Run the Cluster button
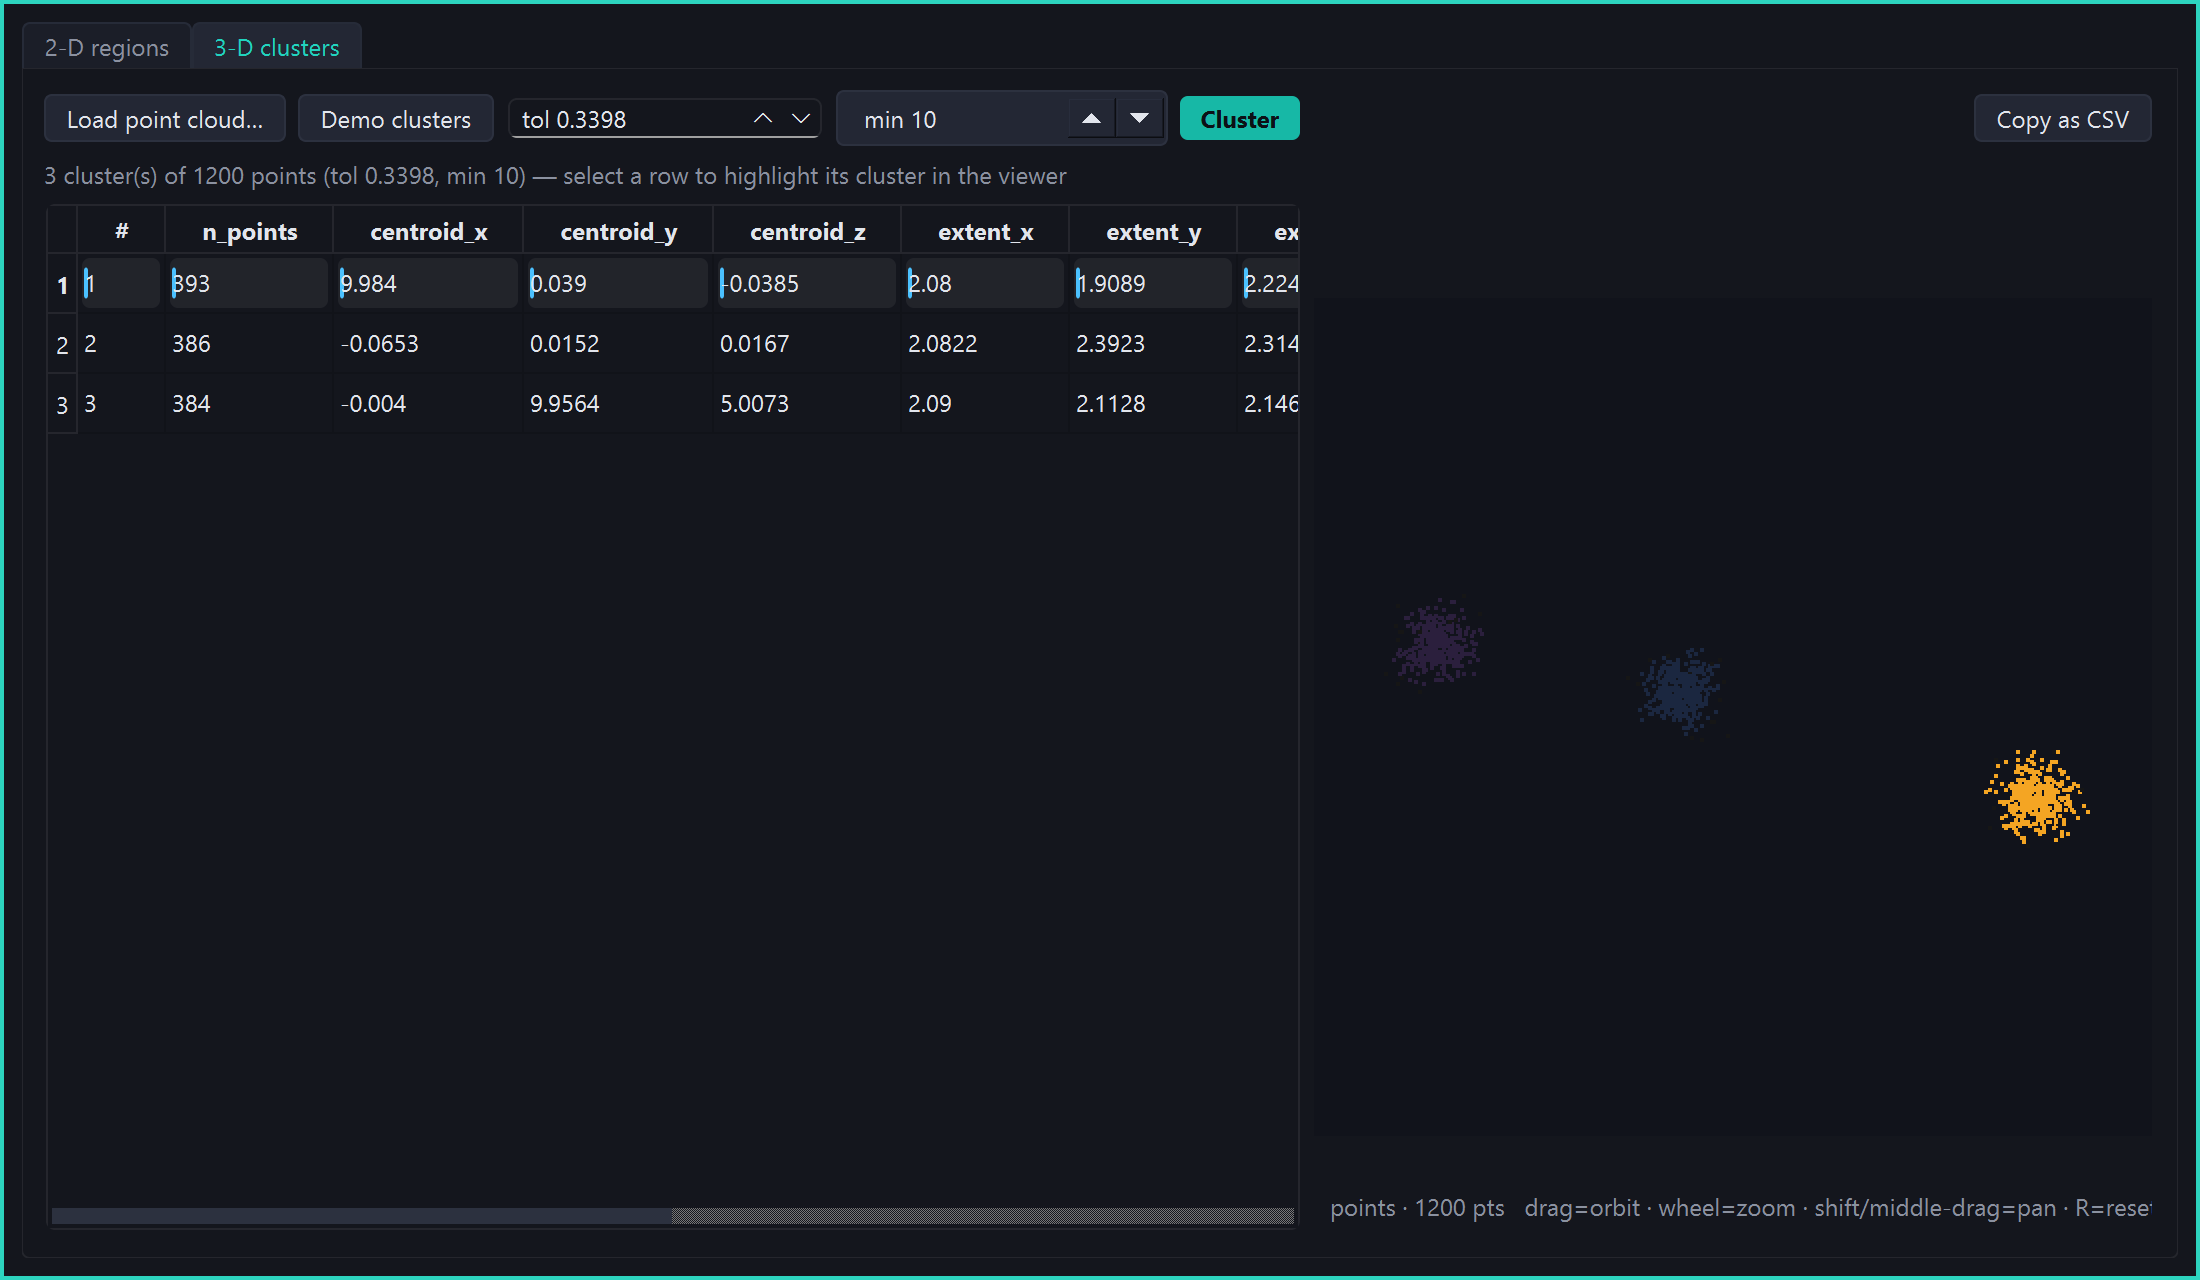This screenshot has height=1280, width=2200. (1239, 119)
